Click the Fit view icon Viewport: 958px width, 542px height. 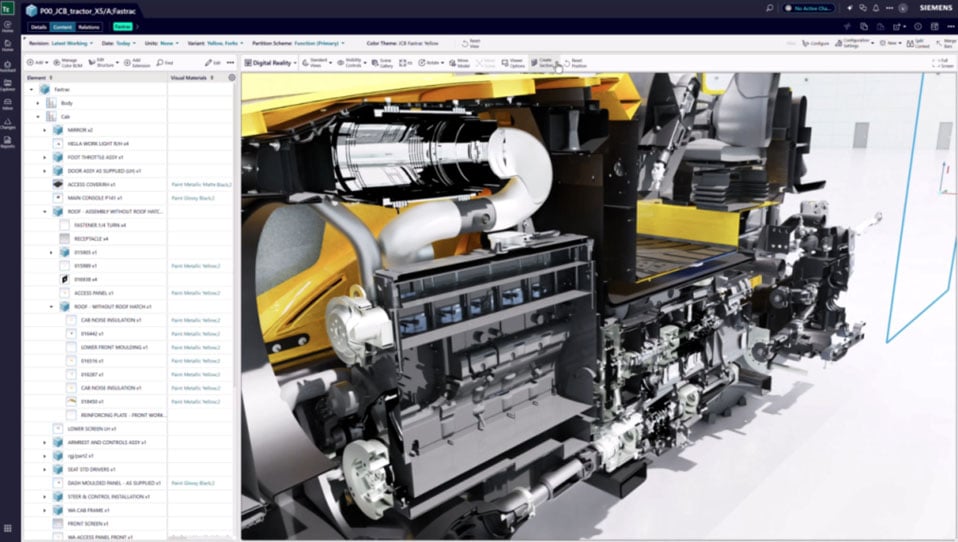[x=406, y=62]
